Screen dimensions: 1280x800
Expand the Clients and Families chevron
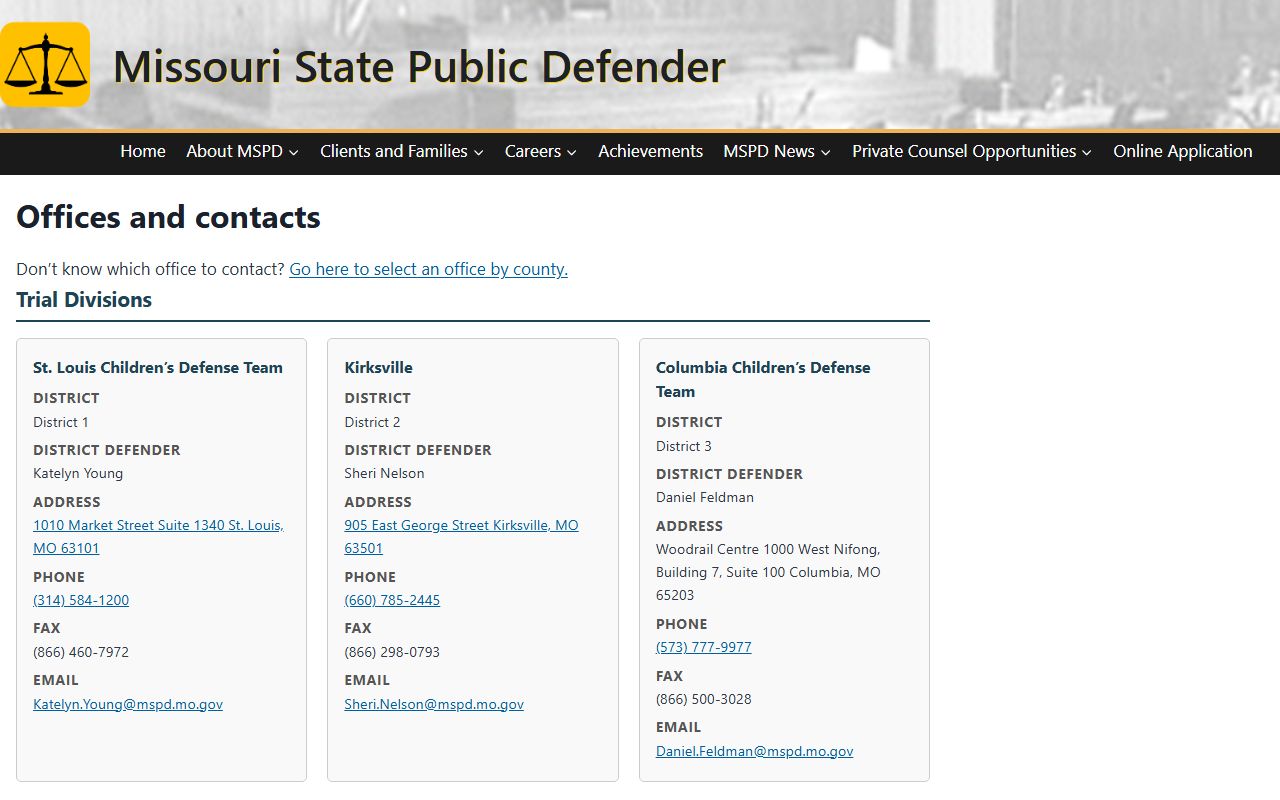[478, 152]
